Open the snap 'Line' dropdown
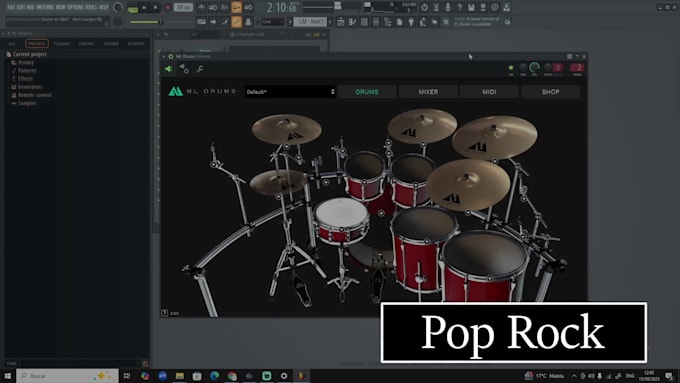This screenshot has width=680, height=383. point(273,21)
